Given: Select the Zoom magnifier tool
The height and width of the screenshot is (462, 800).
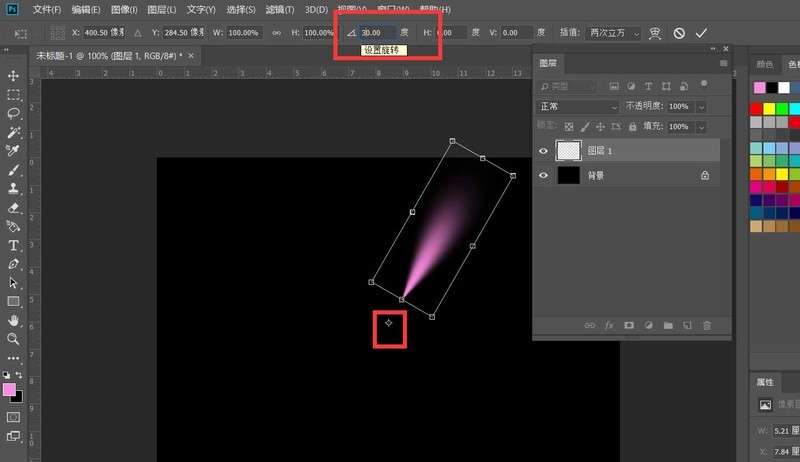Looking at the screenshot, I should point(14,339).
